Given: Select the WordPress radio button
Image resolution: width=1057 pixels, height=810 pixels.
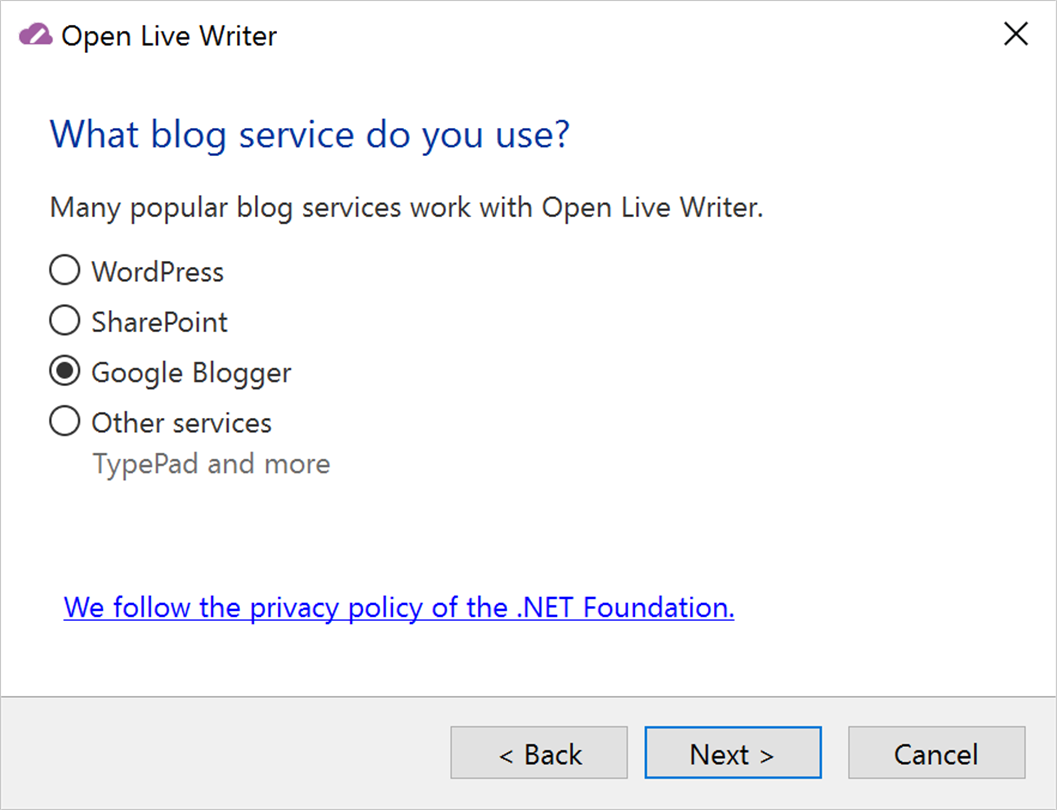Looking at the screenshot, I should click(x=65, y=271).
